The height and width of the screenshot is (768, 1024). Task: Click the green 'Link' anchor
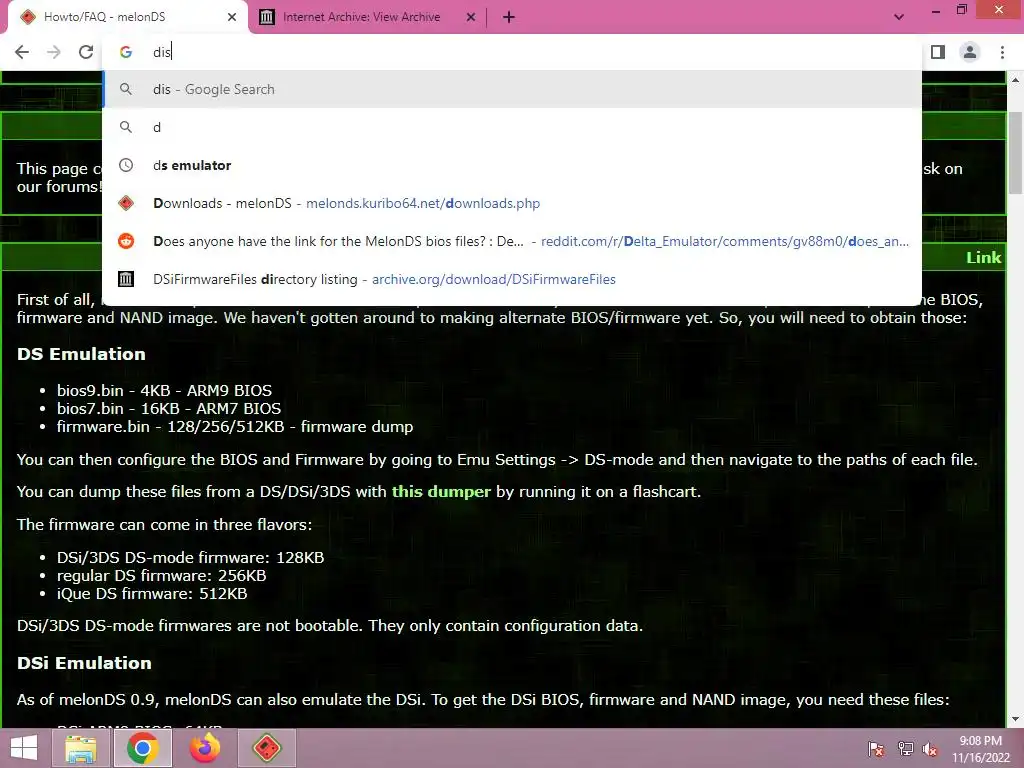pos(984,258)
